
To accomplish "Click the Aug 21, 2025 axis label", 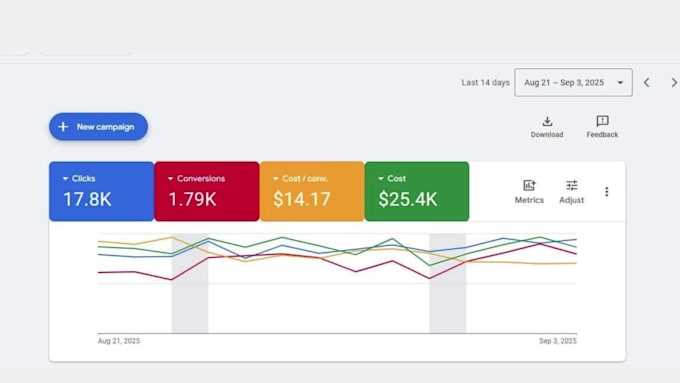I will (x=119, y=341).
